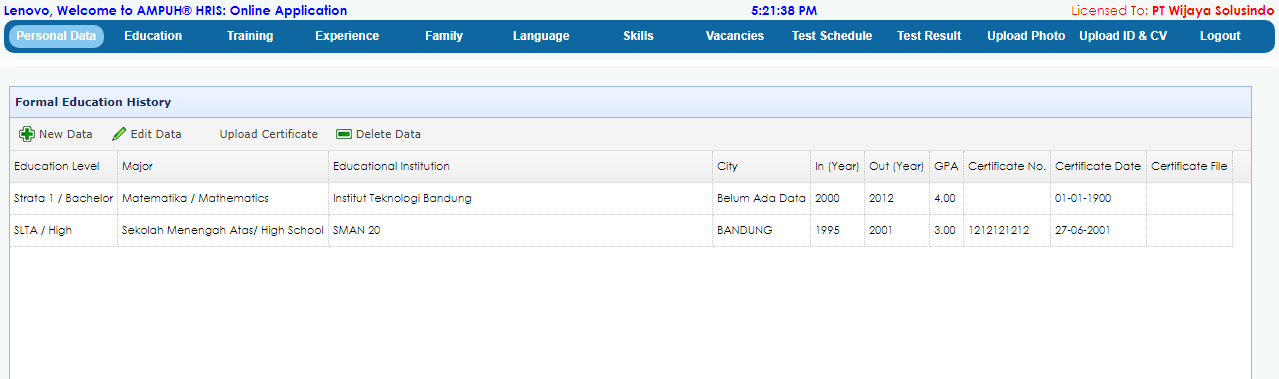Click the GPA 4.00 cell
The height and width of the screenshot is (379, 1279).
[946, 198]
